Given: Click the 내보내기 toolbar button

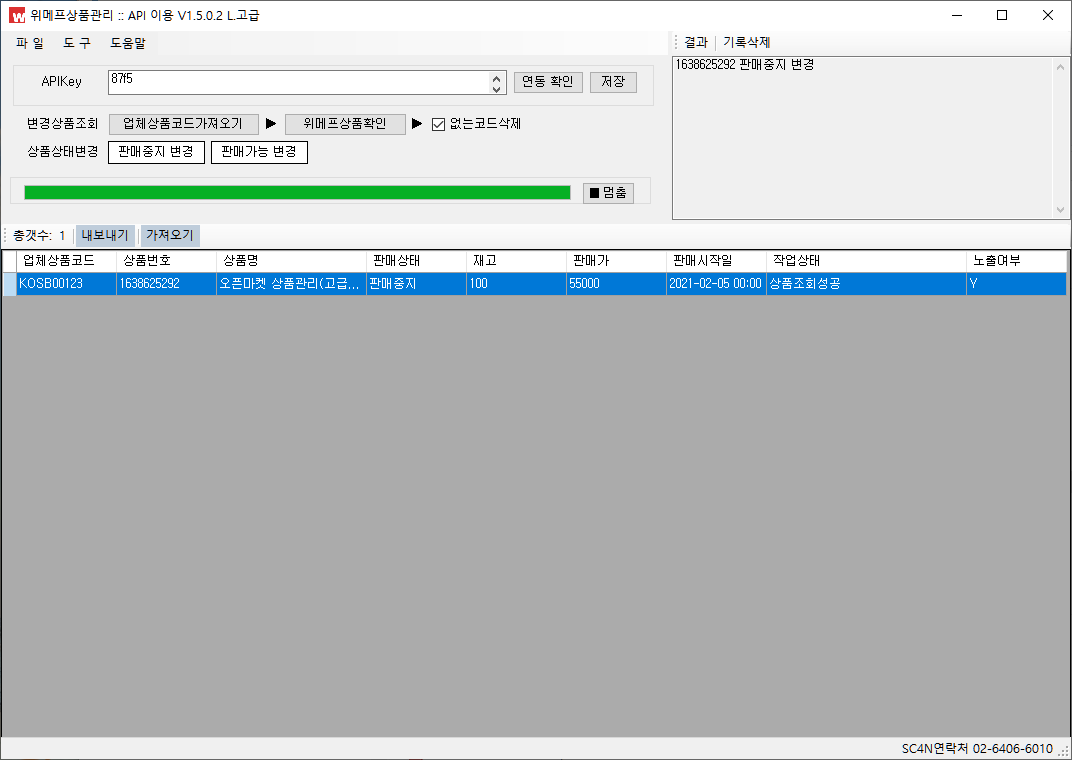Looking at the screenshot, I should (105, 236).
